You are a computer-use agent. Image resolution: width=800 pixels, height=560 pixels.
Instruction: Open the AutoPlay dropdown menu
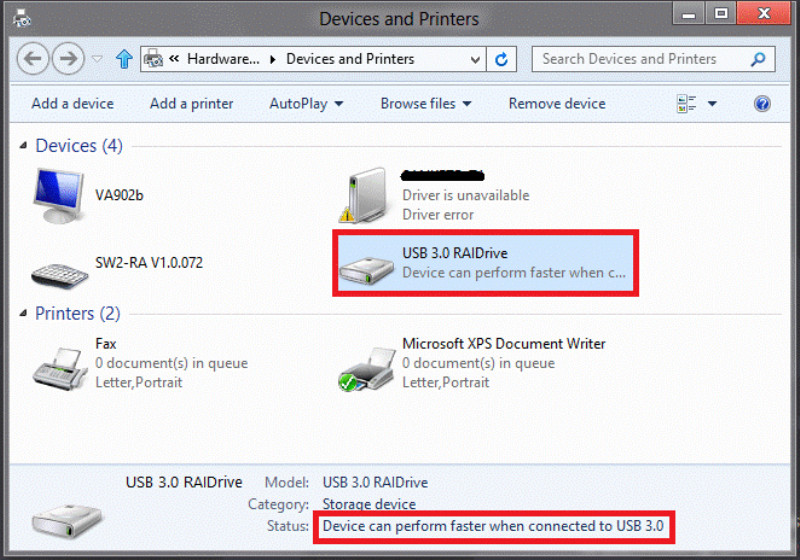[306, 104]
